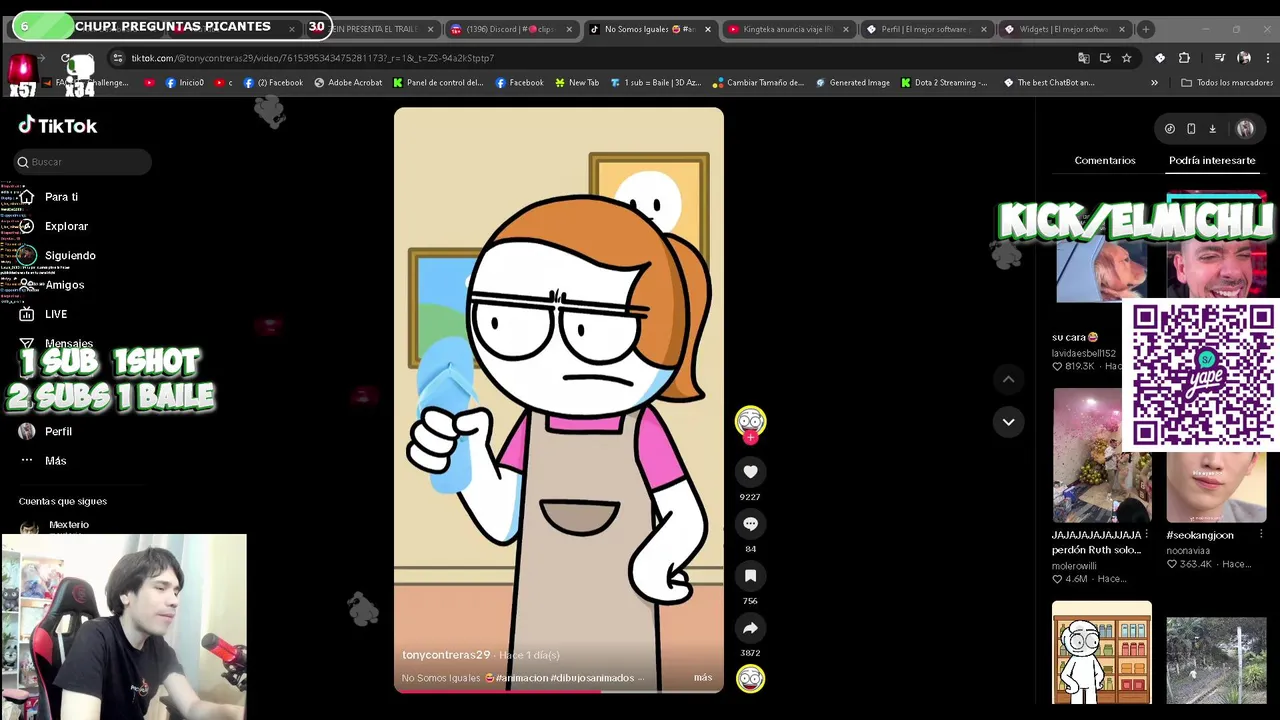1280x720 pixels.
Task: Switch to Comentarios tab
Action: click(x=1105, y=160)
